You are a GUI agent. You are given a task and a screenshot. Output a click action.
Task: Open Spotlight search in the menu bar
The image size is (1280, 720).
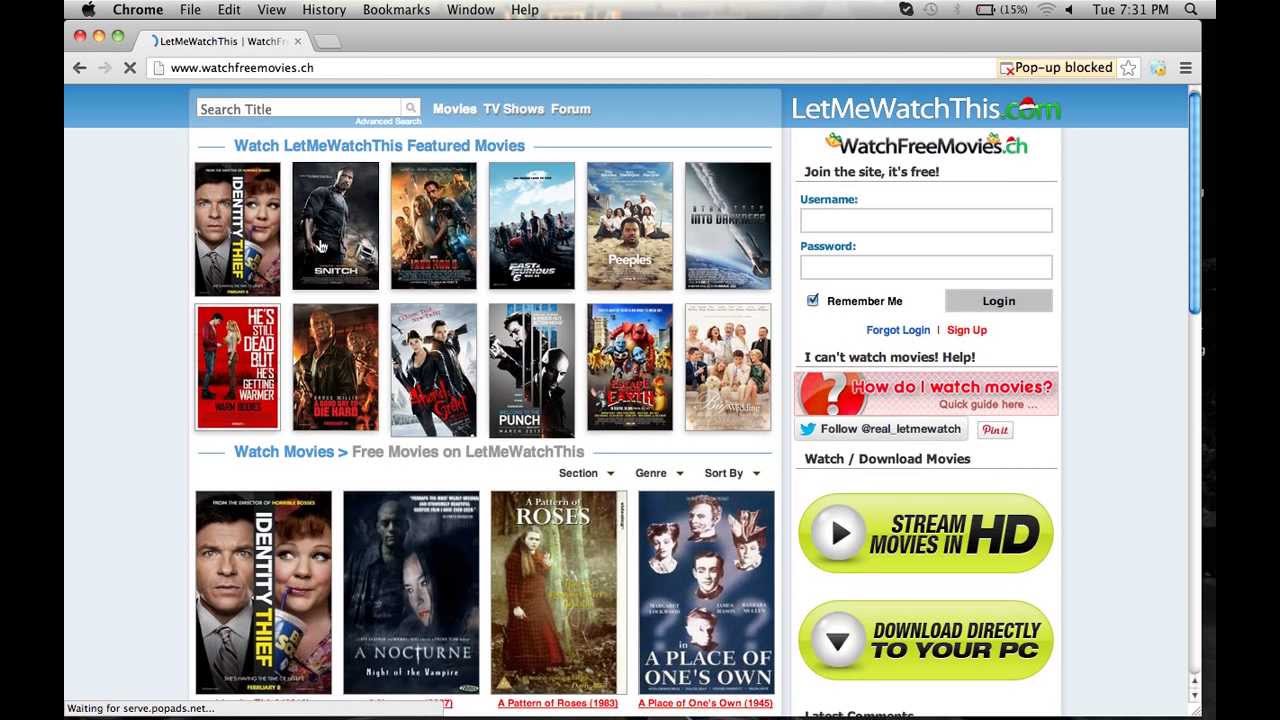pos(1191,9)
